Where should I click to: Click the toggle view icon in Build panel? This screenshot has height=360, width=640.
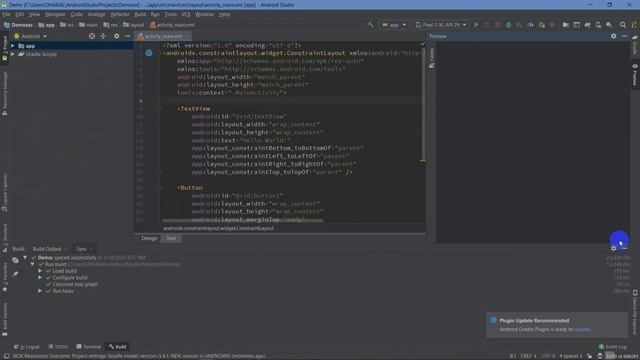pos(15,260)
